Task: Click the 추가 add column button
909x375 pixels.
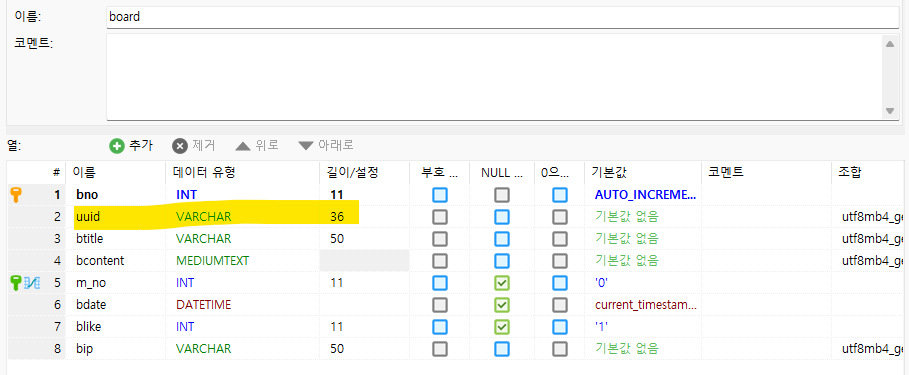Action: [x=131, y=145]
